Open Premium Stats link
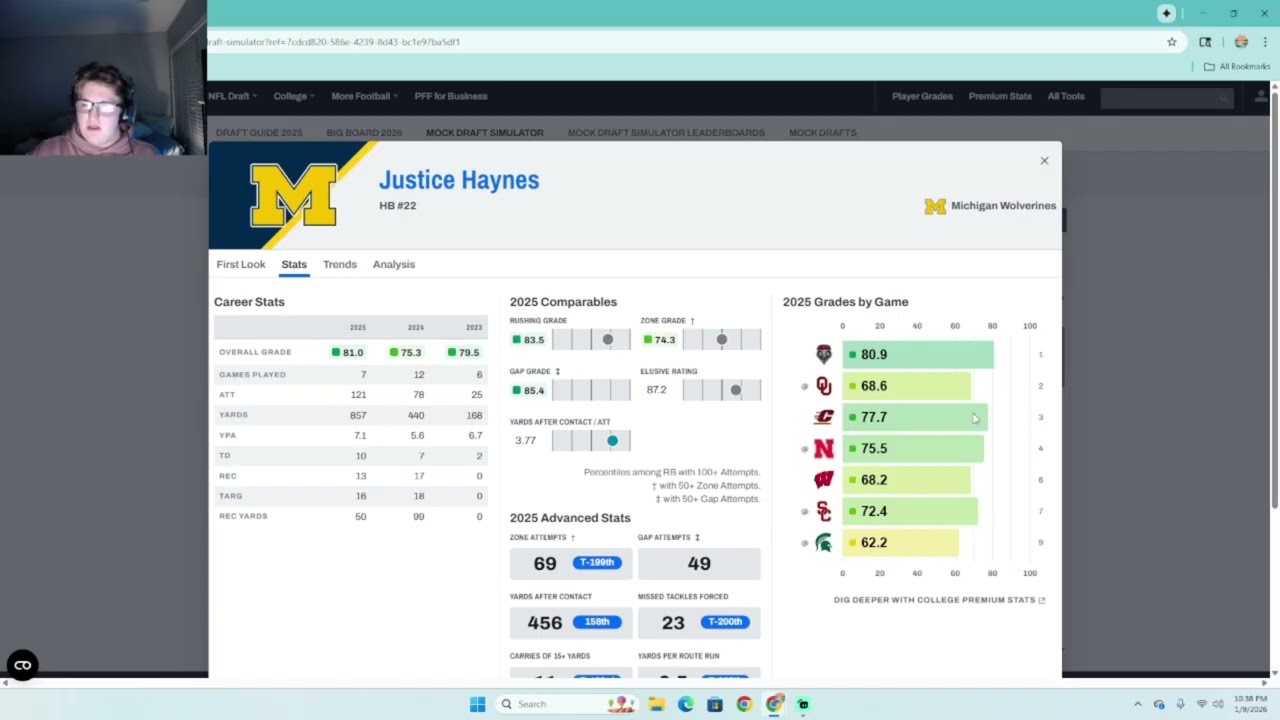Viewport: 1280px width, 720px height. pyautogui.click(x=1000, y=96)
